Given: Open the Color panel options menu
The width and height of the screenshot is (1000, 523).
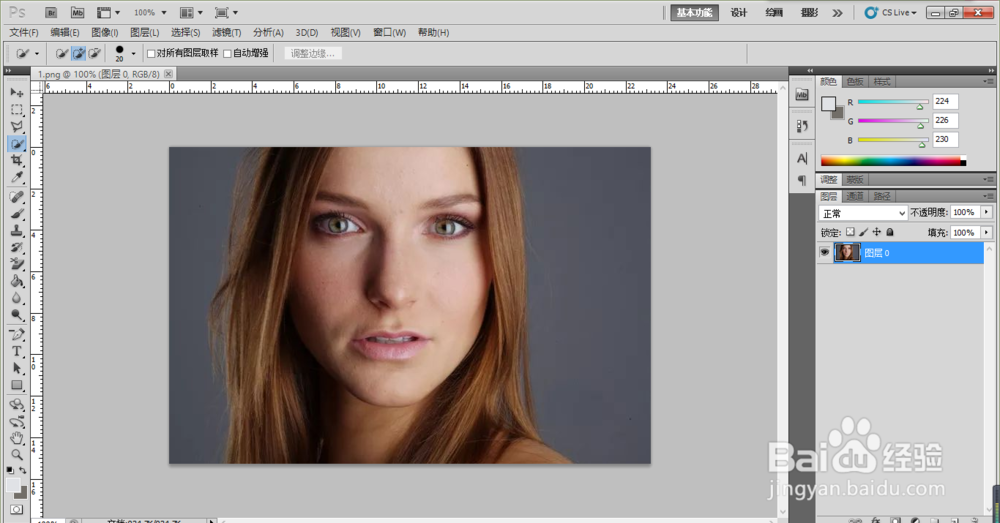Looking at the screenshot, I should pyautogui.click(x=989, y=82).
